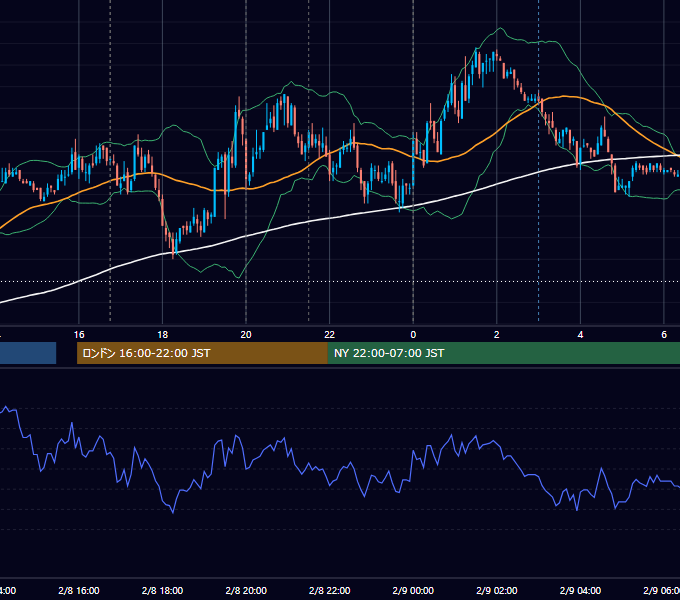680x600 pixels.
Task: Click the ロンドン 16:00-22:00 JST session bar
Action: click(202, 353)
